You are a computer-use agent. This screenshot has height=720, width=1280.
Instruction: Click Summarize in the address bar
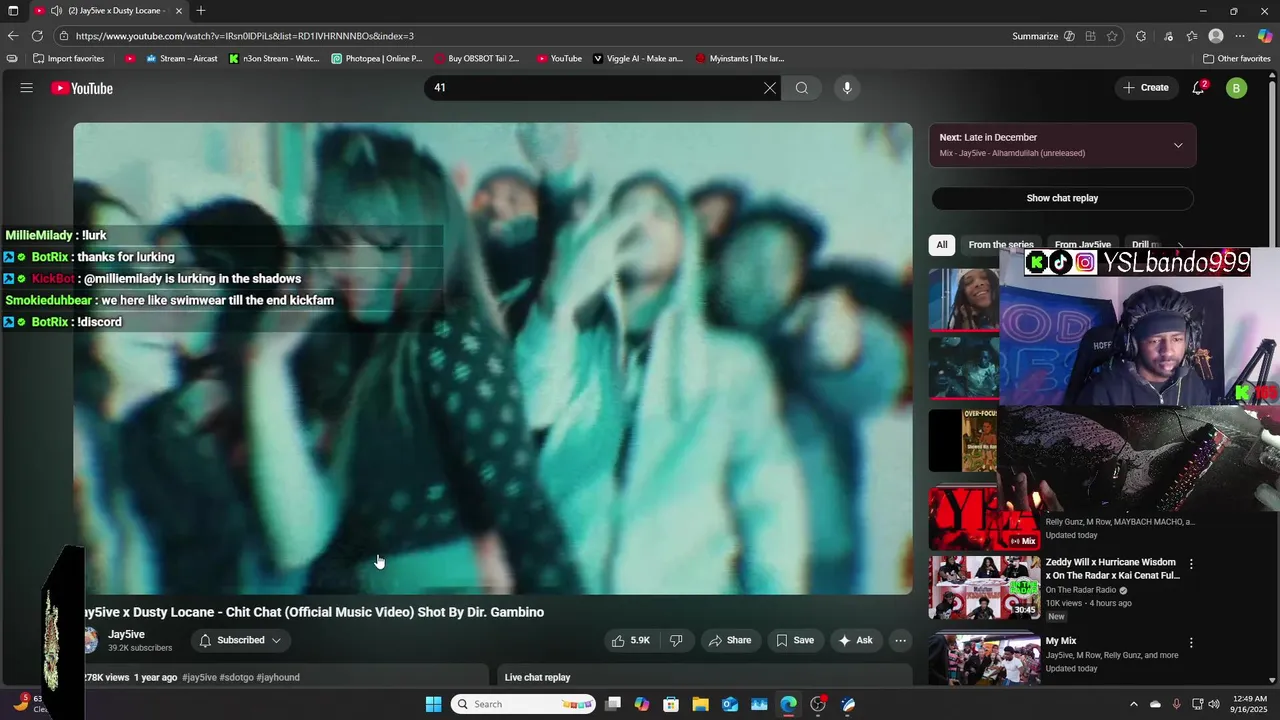tap(1035, 36)
